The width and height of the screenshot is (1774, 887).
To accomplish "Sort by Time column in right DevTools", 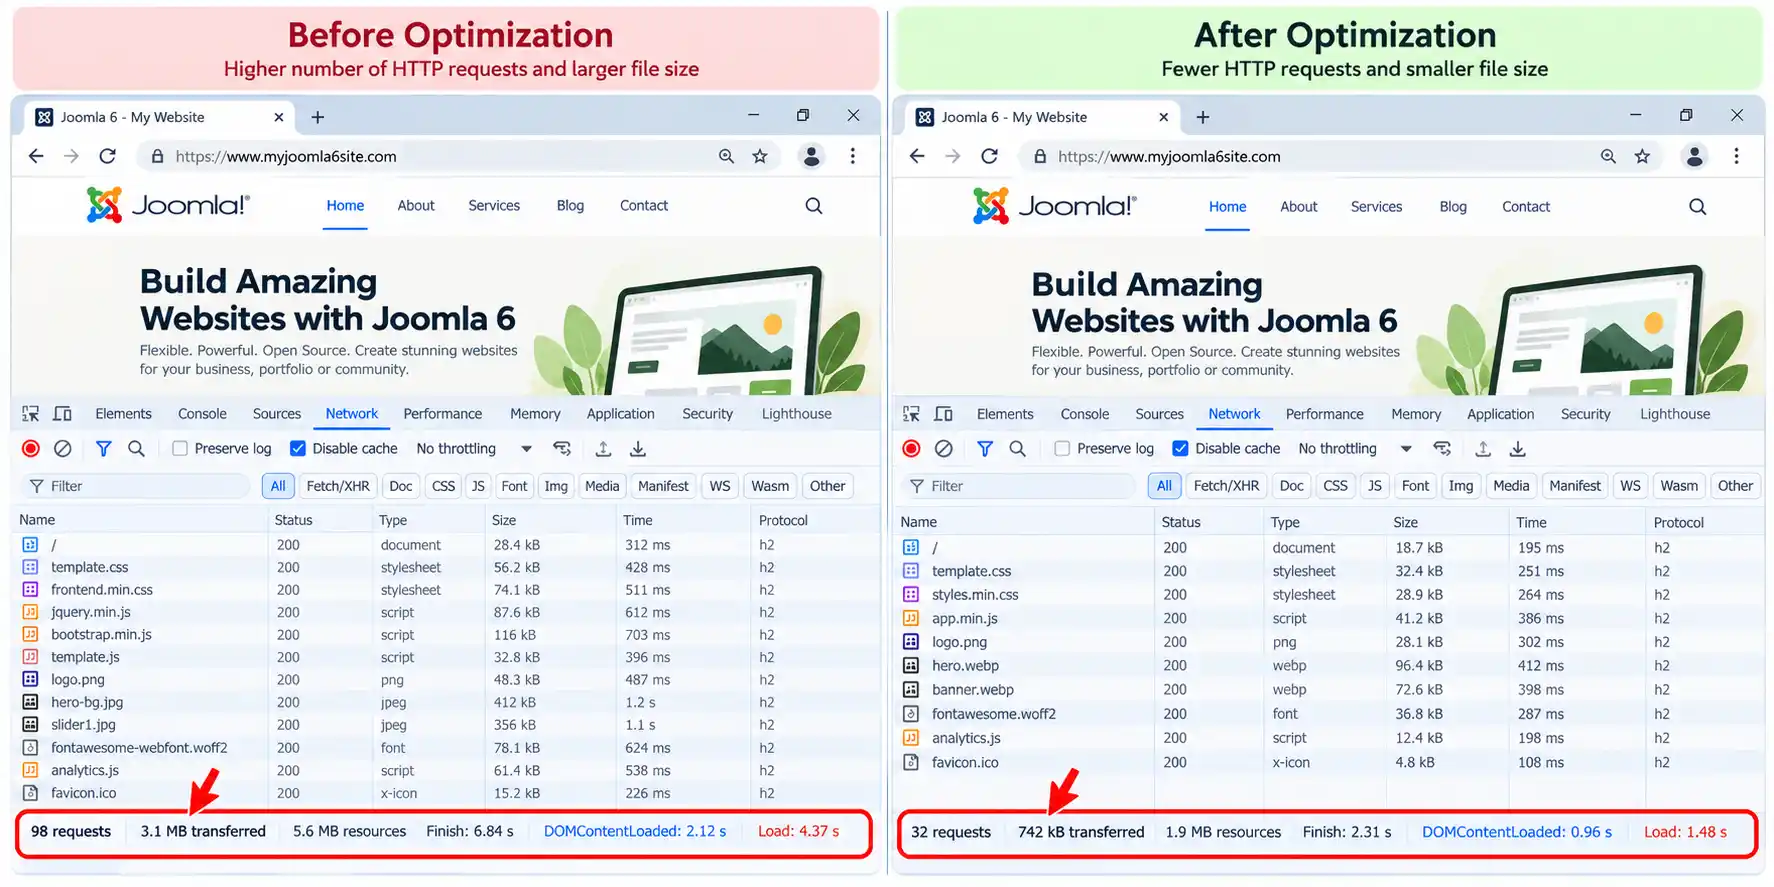I will click(x=1531, y=522).
